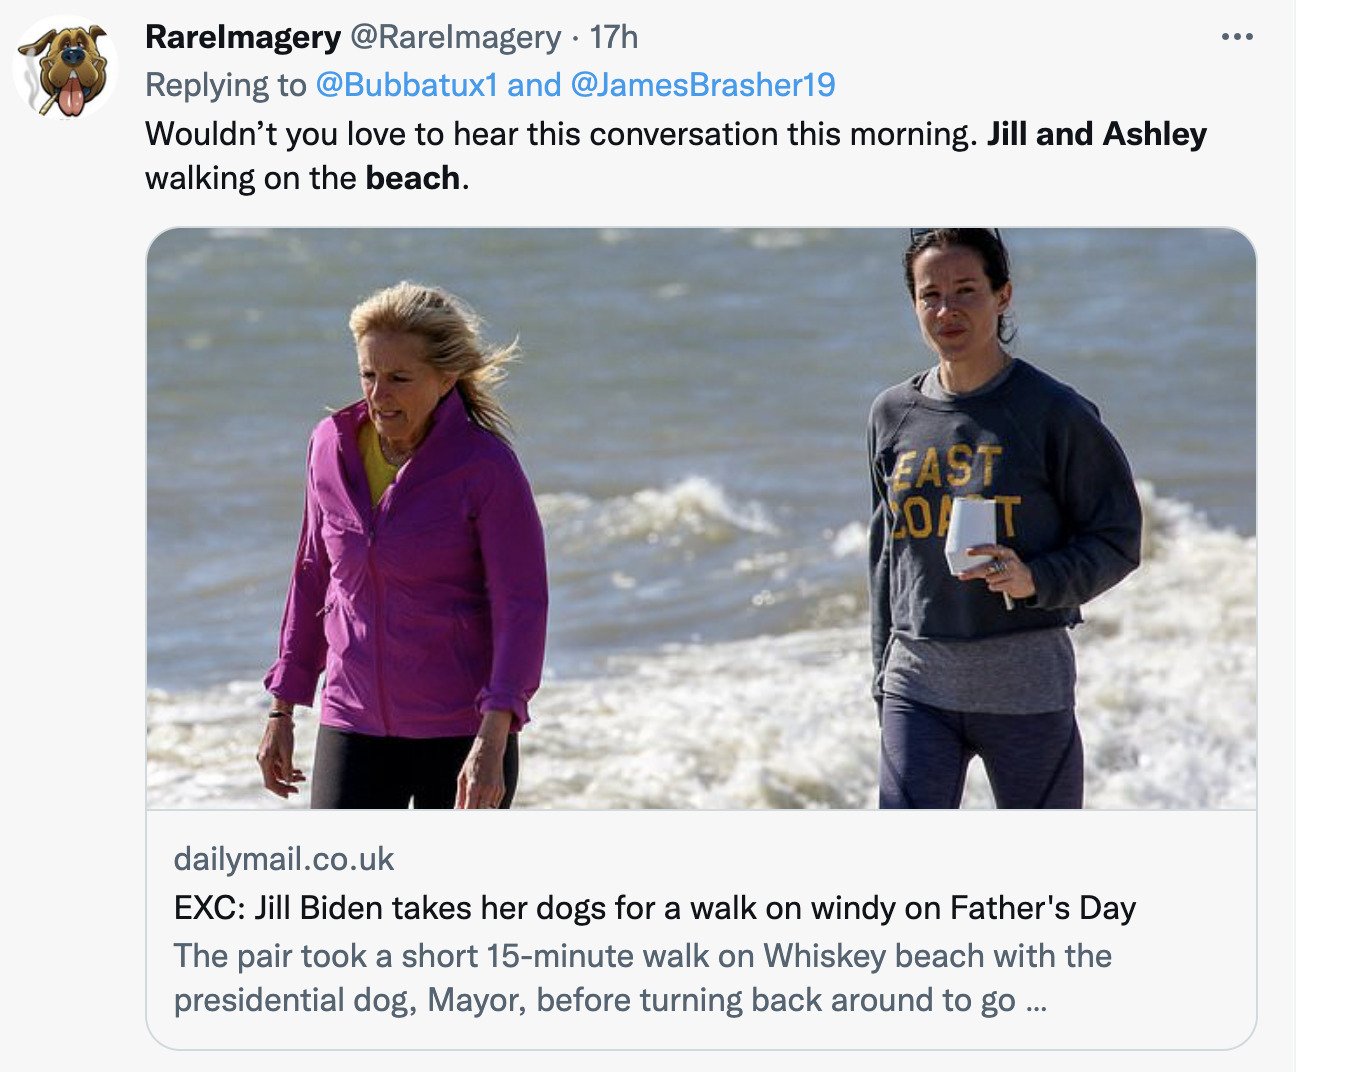
Task: Open the "EXC: Jill Biden takes her dogs" headline
Action: point(654,908)
